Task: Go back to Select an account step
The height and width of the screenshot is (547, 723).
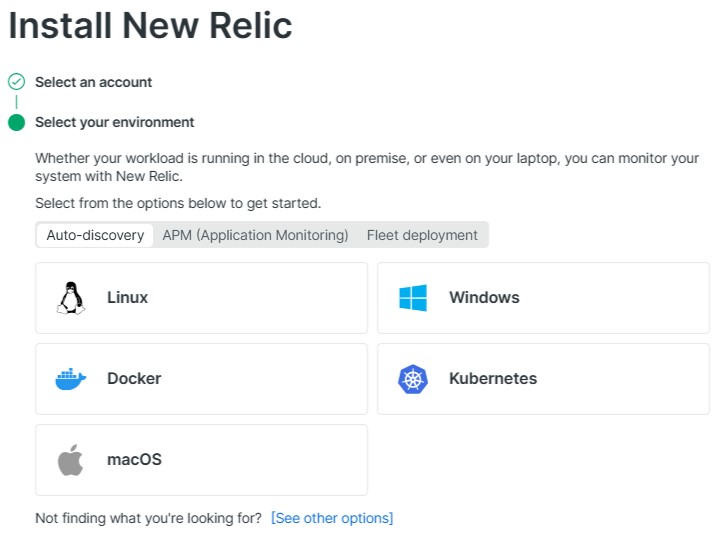Action: [x=94, y=82]
